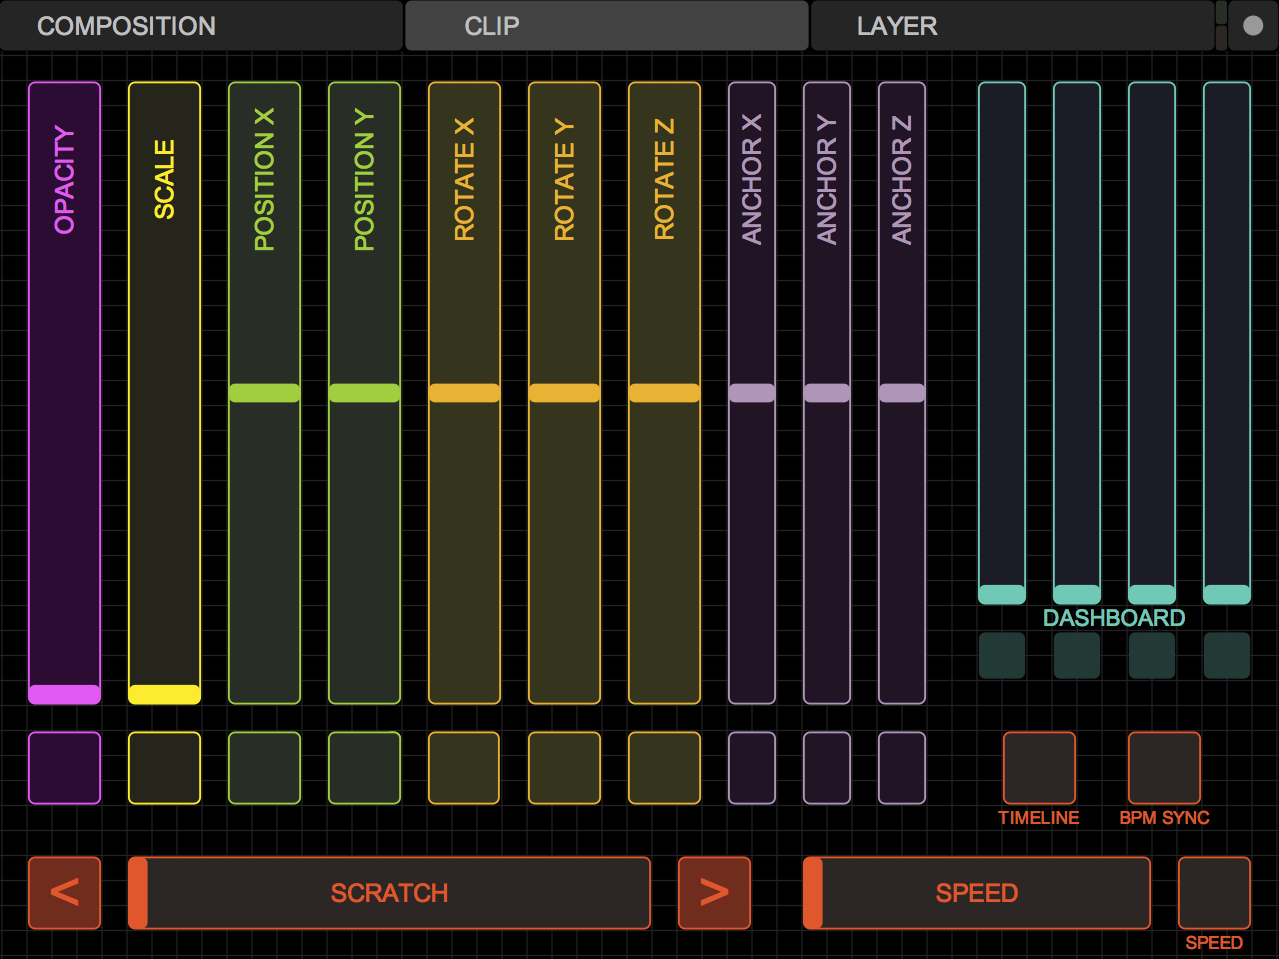Toggle the small SPEED square button
The width and height of the screenshot is (1279, 959).
pyautogui.click(x=1214, y=892)
